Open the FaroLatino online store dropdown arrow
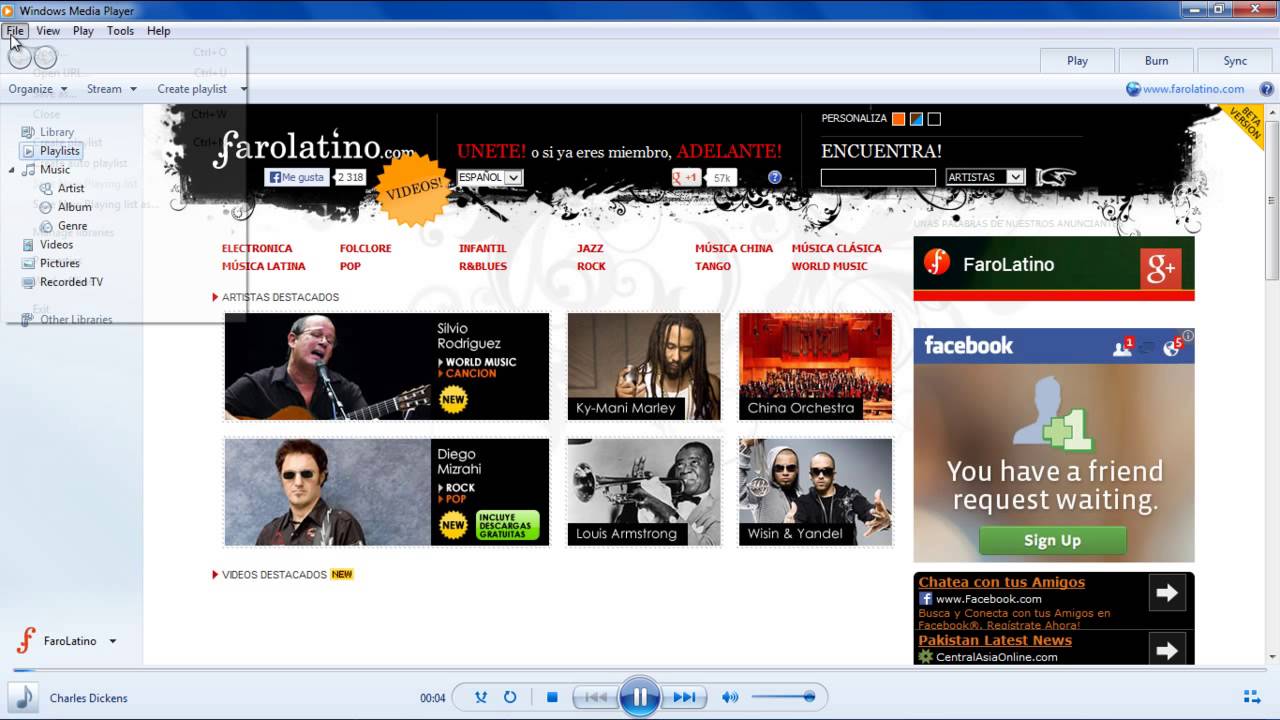1280x720 pixels. pos(113,641)
